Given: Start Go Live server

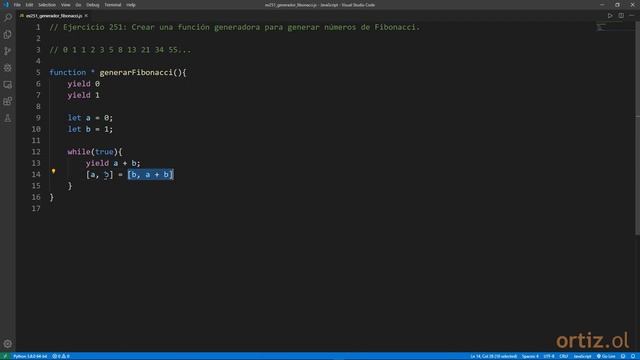Looking at the screenshot, I should coord(606,356).
